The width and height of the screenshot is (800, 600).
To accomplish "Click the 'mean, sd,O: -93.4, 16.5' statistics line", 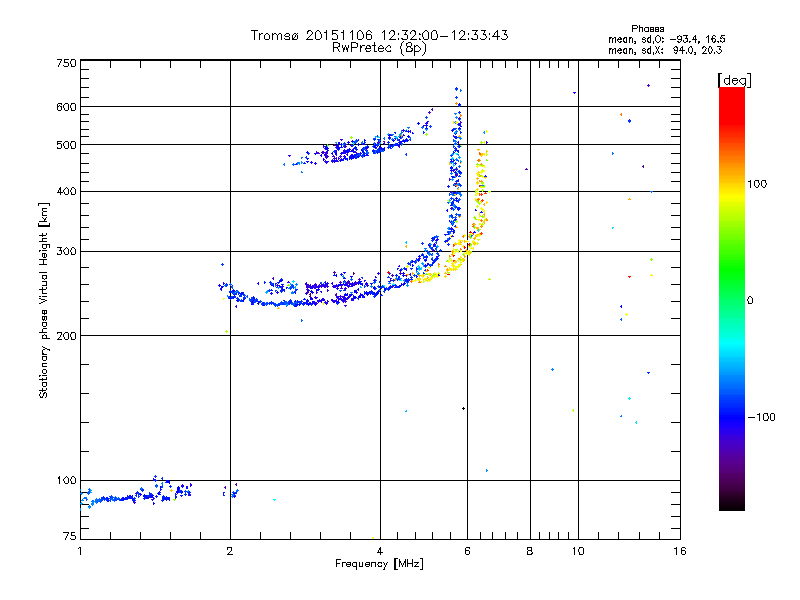I will click(666, 39).
